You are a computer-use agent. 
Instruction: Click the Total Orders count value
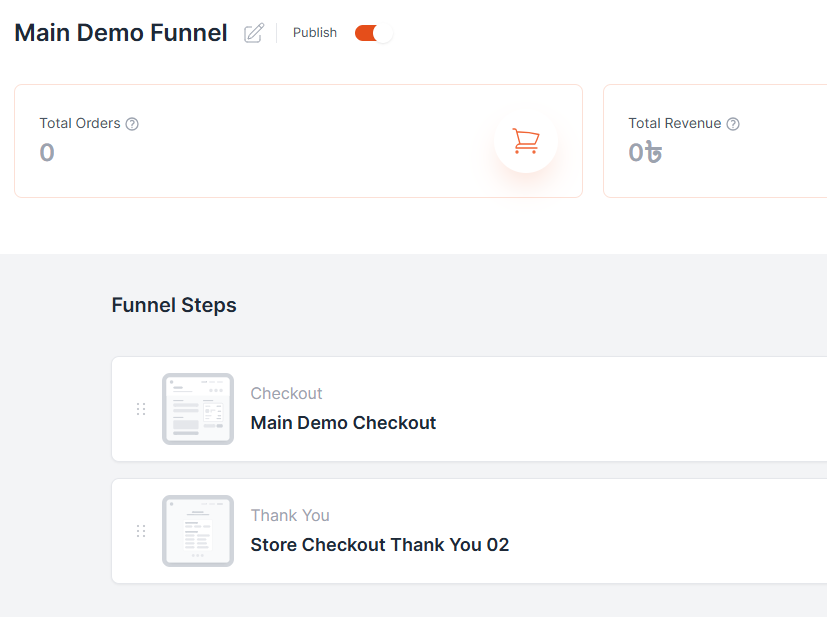click(47, 152)
